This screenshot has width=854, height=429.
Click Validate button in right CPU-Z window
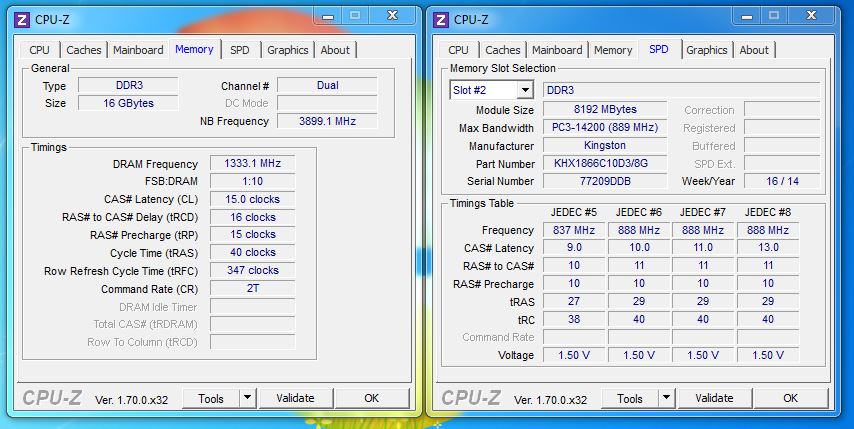pyautogui.click(x=715, y=399)
